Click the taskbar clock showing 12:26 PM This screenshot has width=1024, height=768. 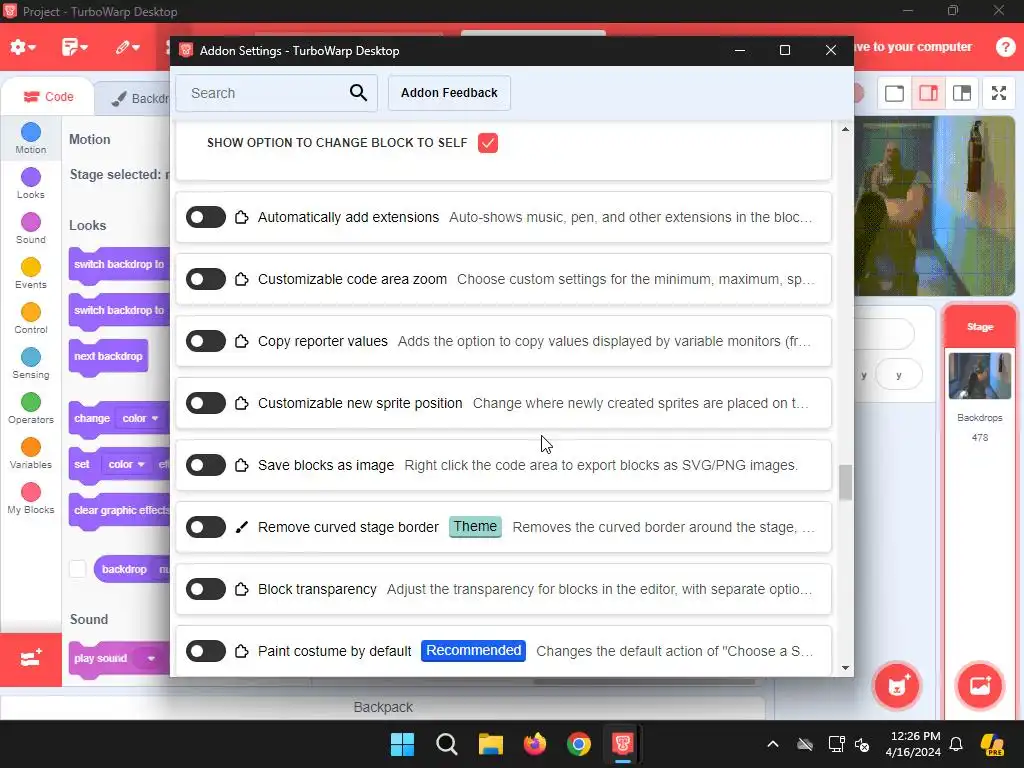click(914, 744)
